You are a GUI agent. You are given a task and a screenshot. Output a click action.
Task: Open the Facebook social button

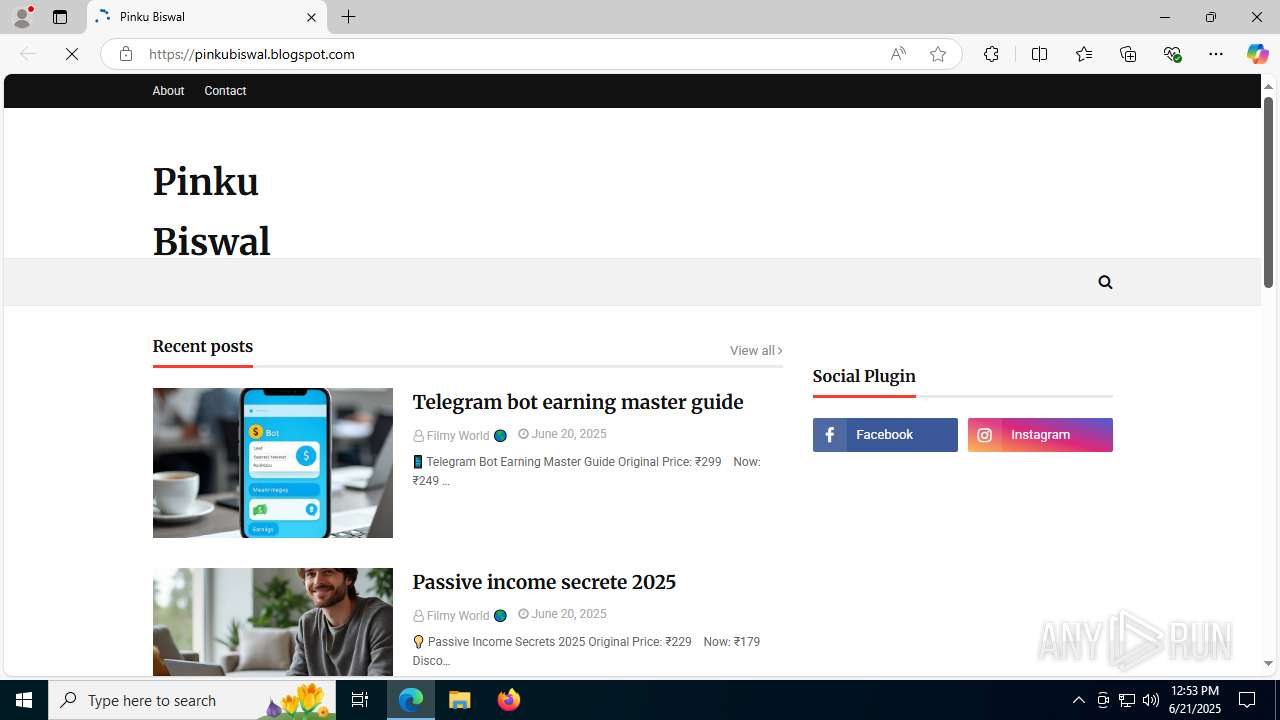885,435
